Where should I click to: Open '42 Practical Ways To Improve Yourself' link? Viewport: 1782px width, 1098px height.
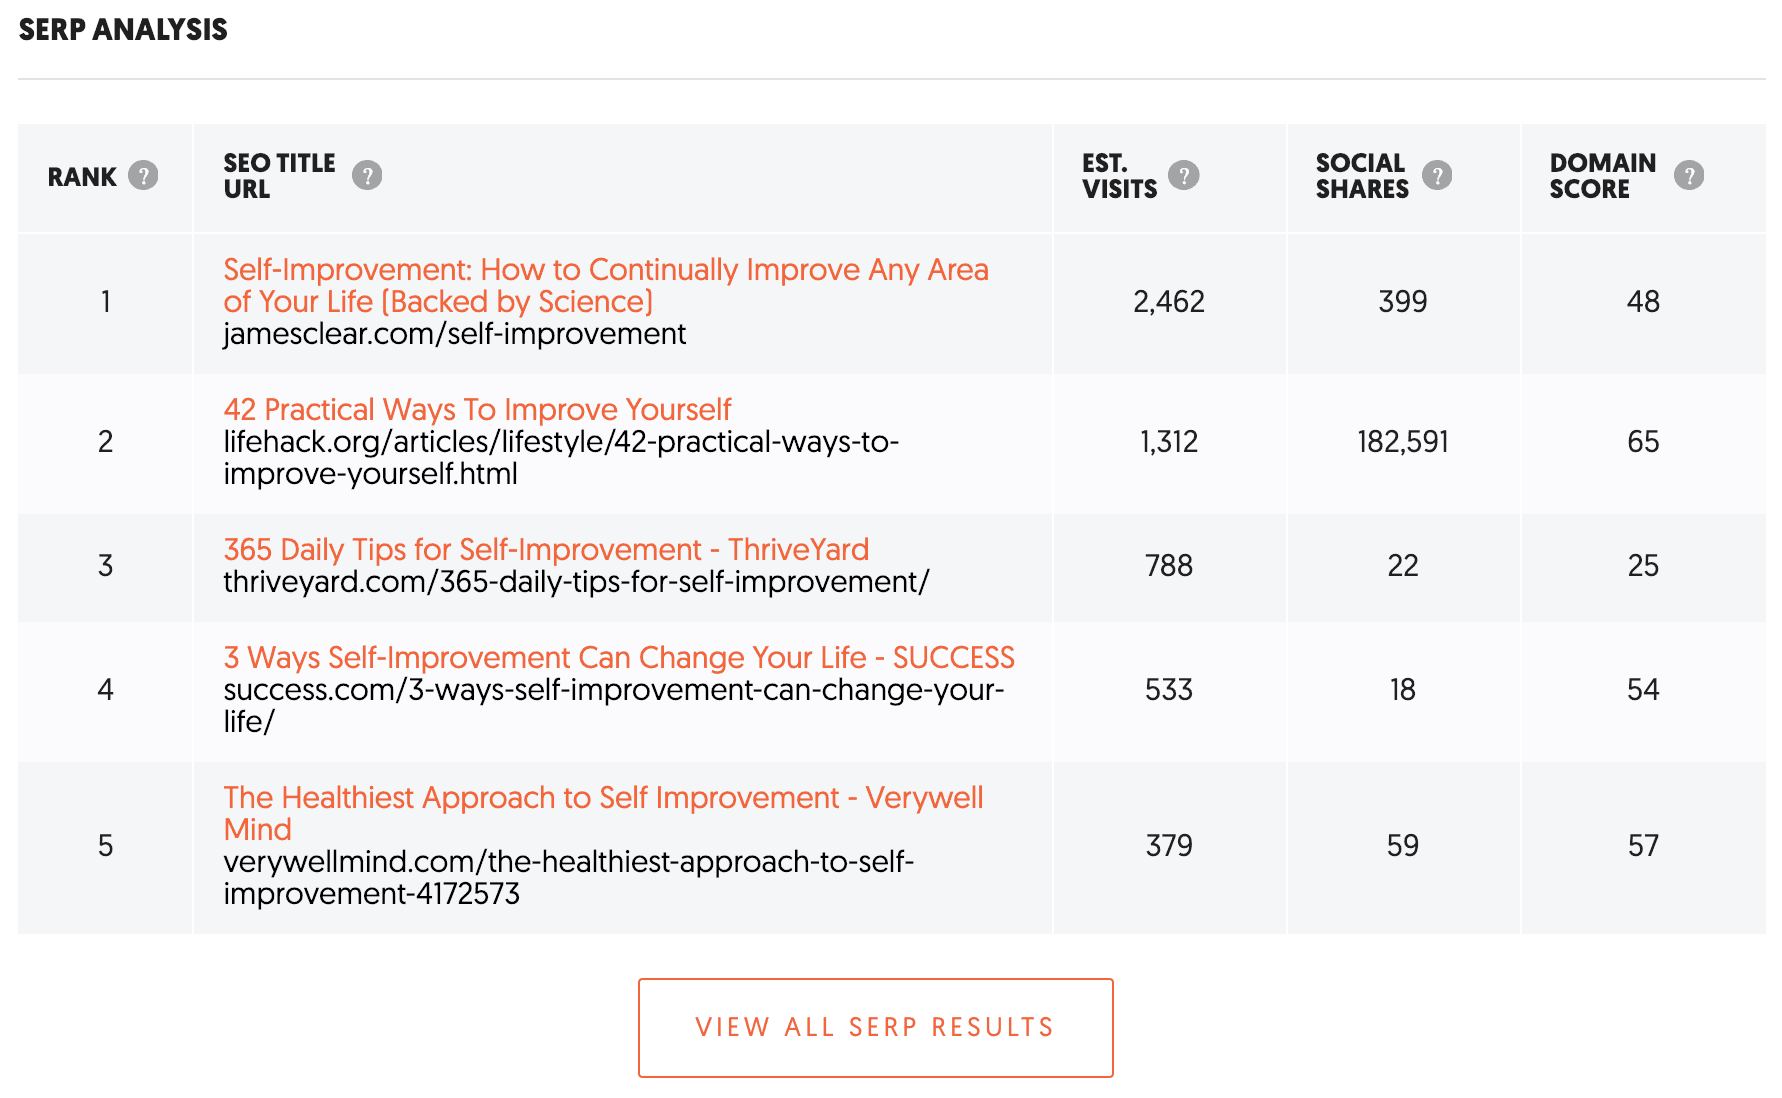tap(477, 409)
